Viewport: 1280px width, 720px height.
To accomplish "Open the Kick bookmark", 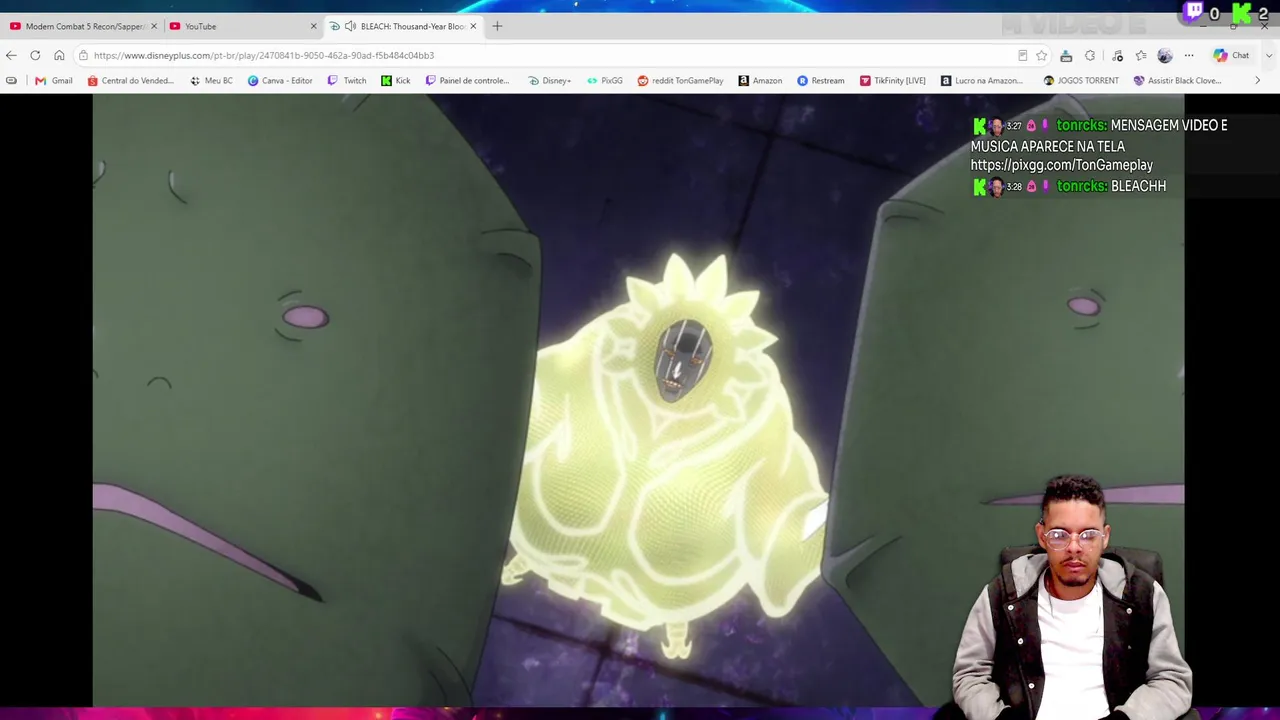I will [x=396, y=80].
